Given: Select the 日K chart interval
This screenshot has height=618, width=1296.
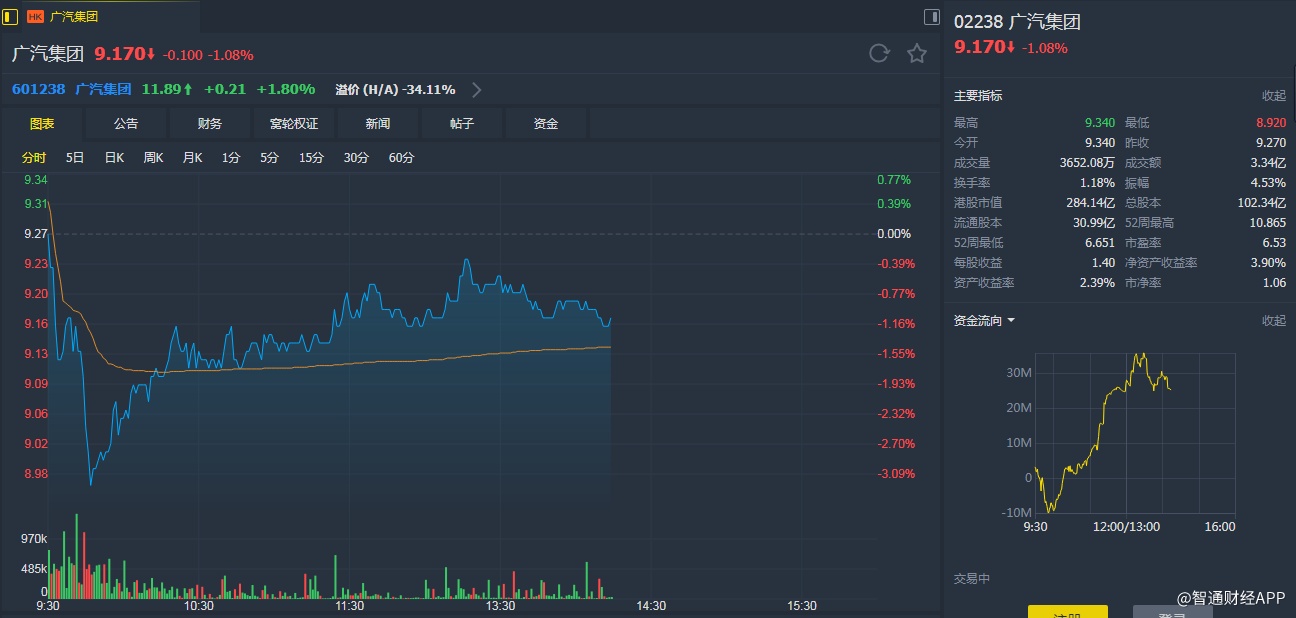Looking at the screenshot, I should 114,158.
